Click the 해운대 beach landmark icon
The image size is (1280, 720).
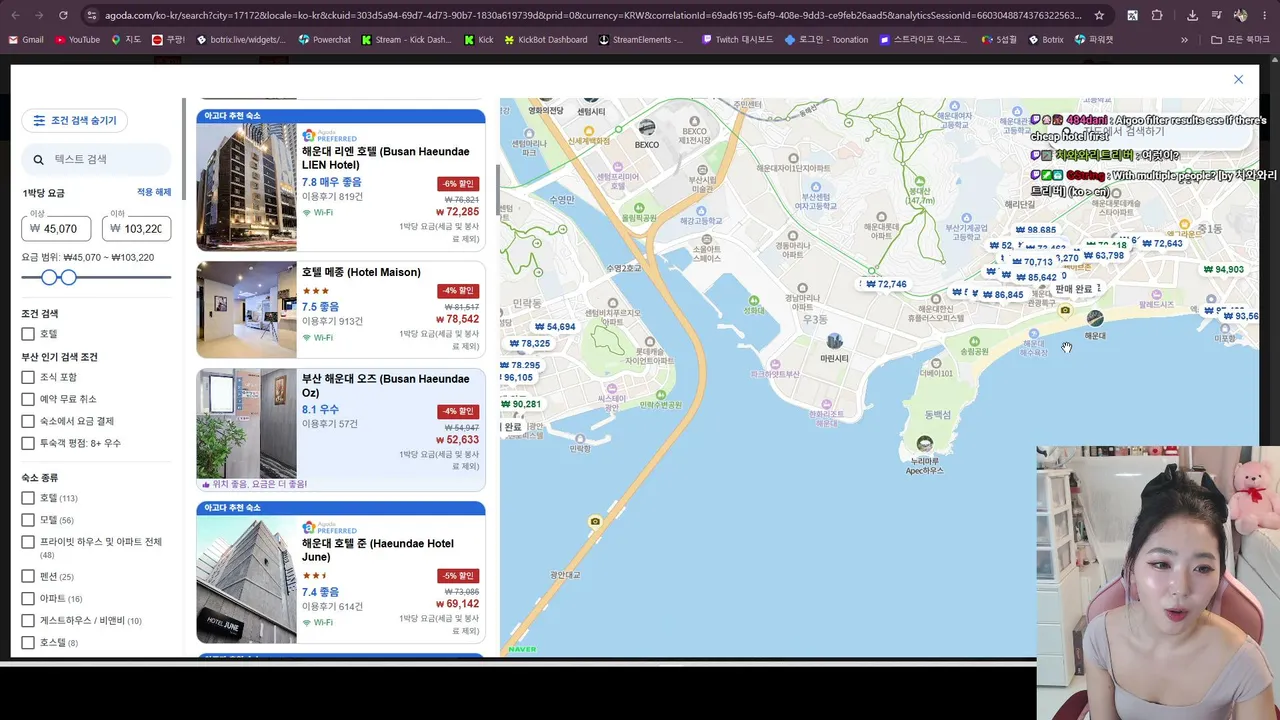(1095, 318)
